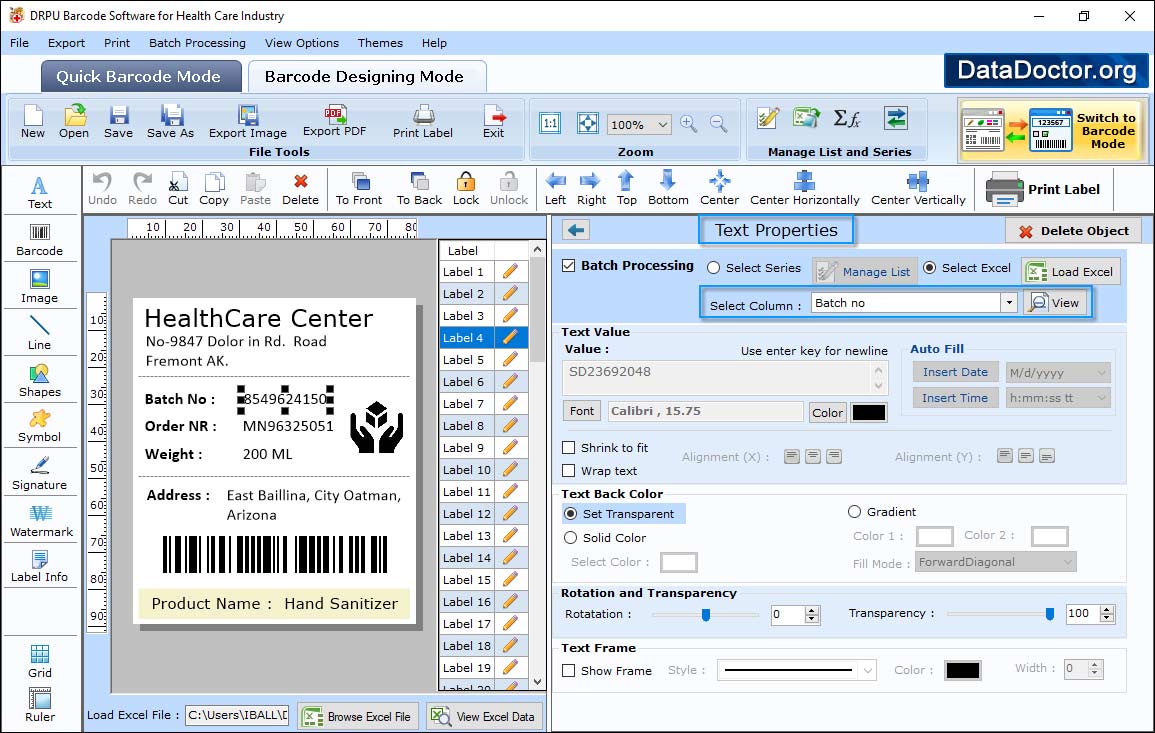Select the Symbol tool
1155x733 pixels.
point(40,426)
